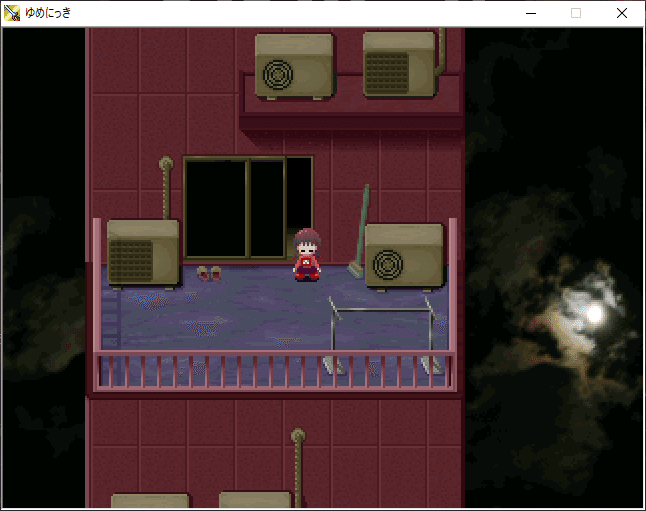Click the upper ledge air conditioner with round fan
Viewport: 646px width, 511px height.
pos(294,67)
